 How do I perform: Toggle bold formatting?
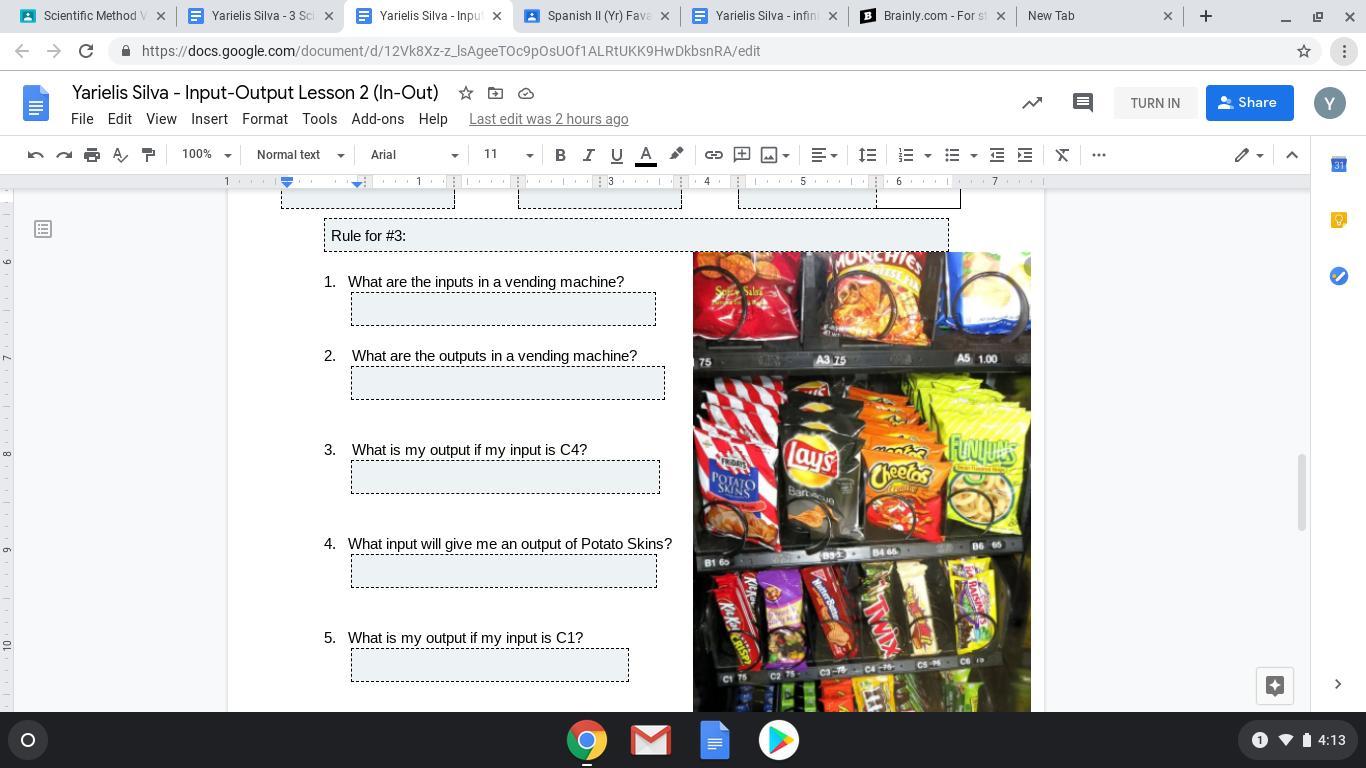tap(560, 155)
